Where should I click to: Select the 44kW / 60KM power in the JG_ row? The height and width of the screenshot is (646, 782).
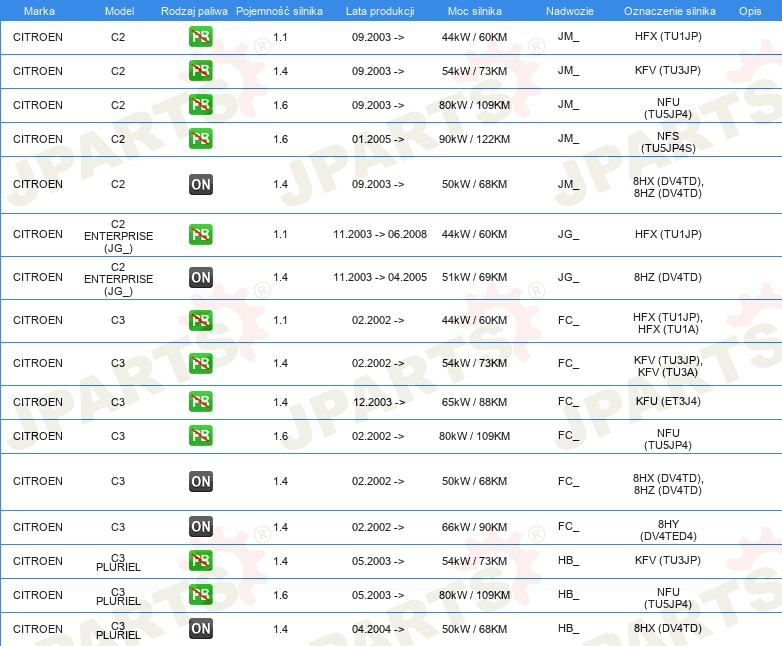point(474,234)
